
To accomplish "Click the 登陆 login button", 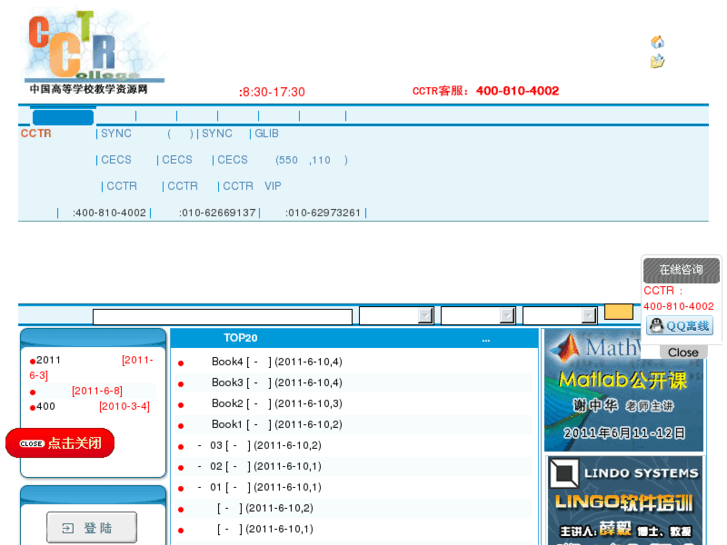I will (91, 527).
